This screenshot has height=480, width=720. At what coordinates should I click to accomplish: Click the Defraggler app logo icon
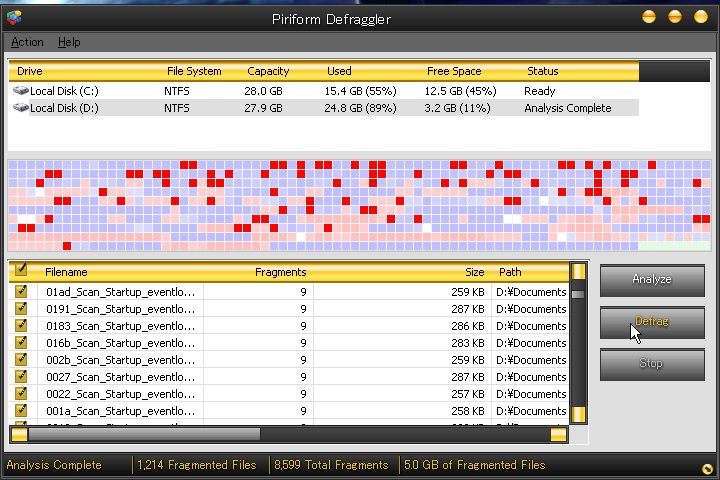[x=14, y=17]
